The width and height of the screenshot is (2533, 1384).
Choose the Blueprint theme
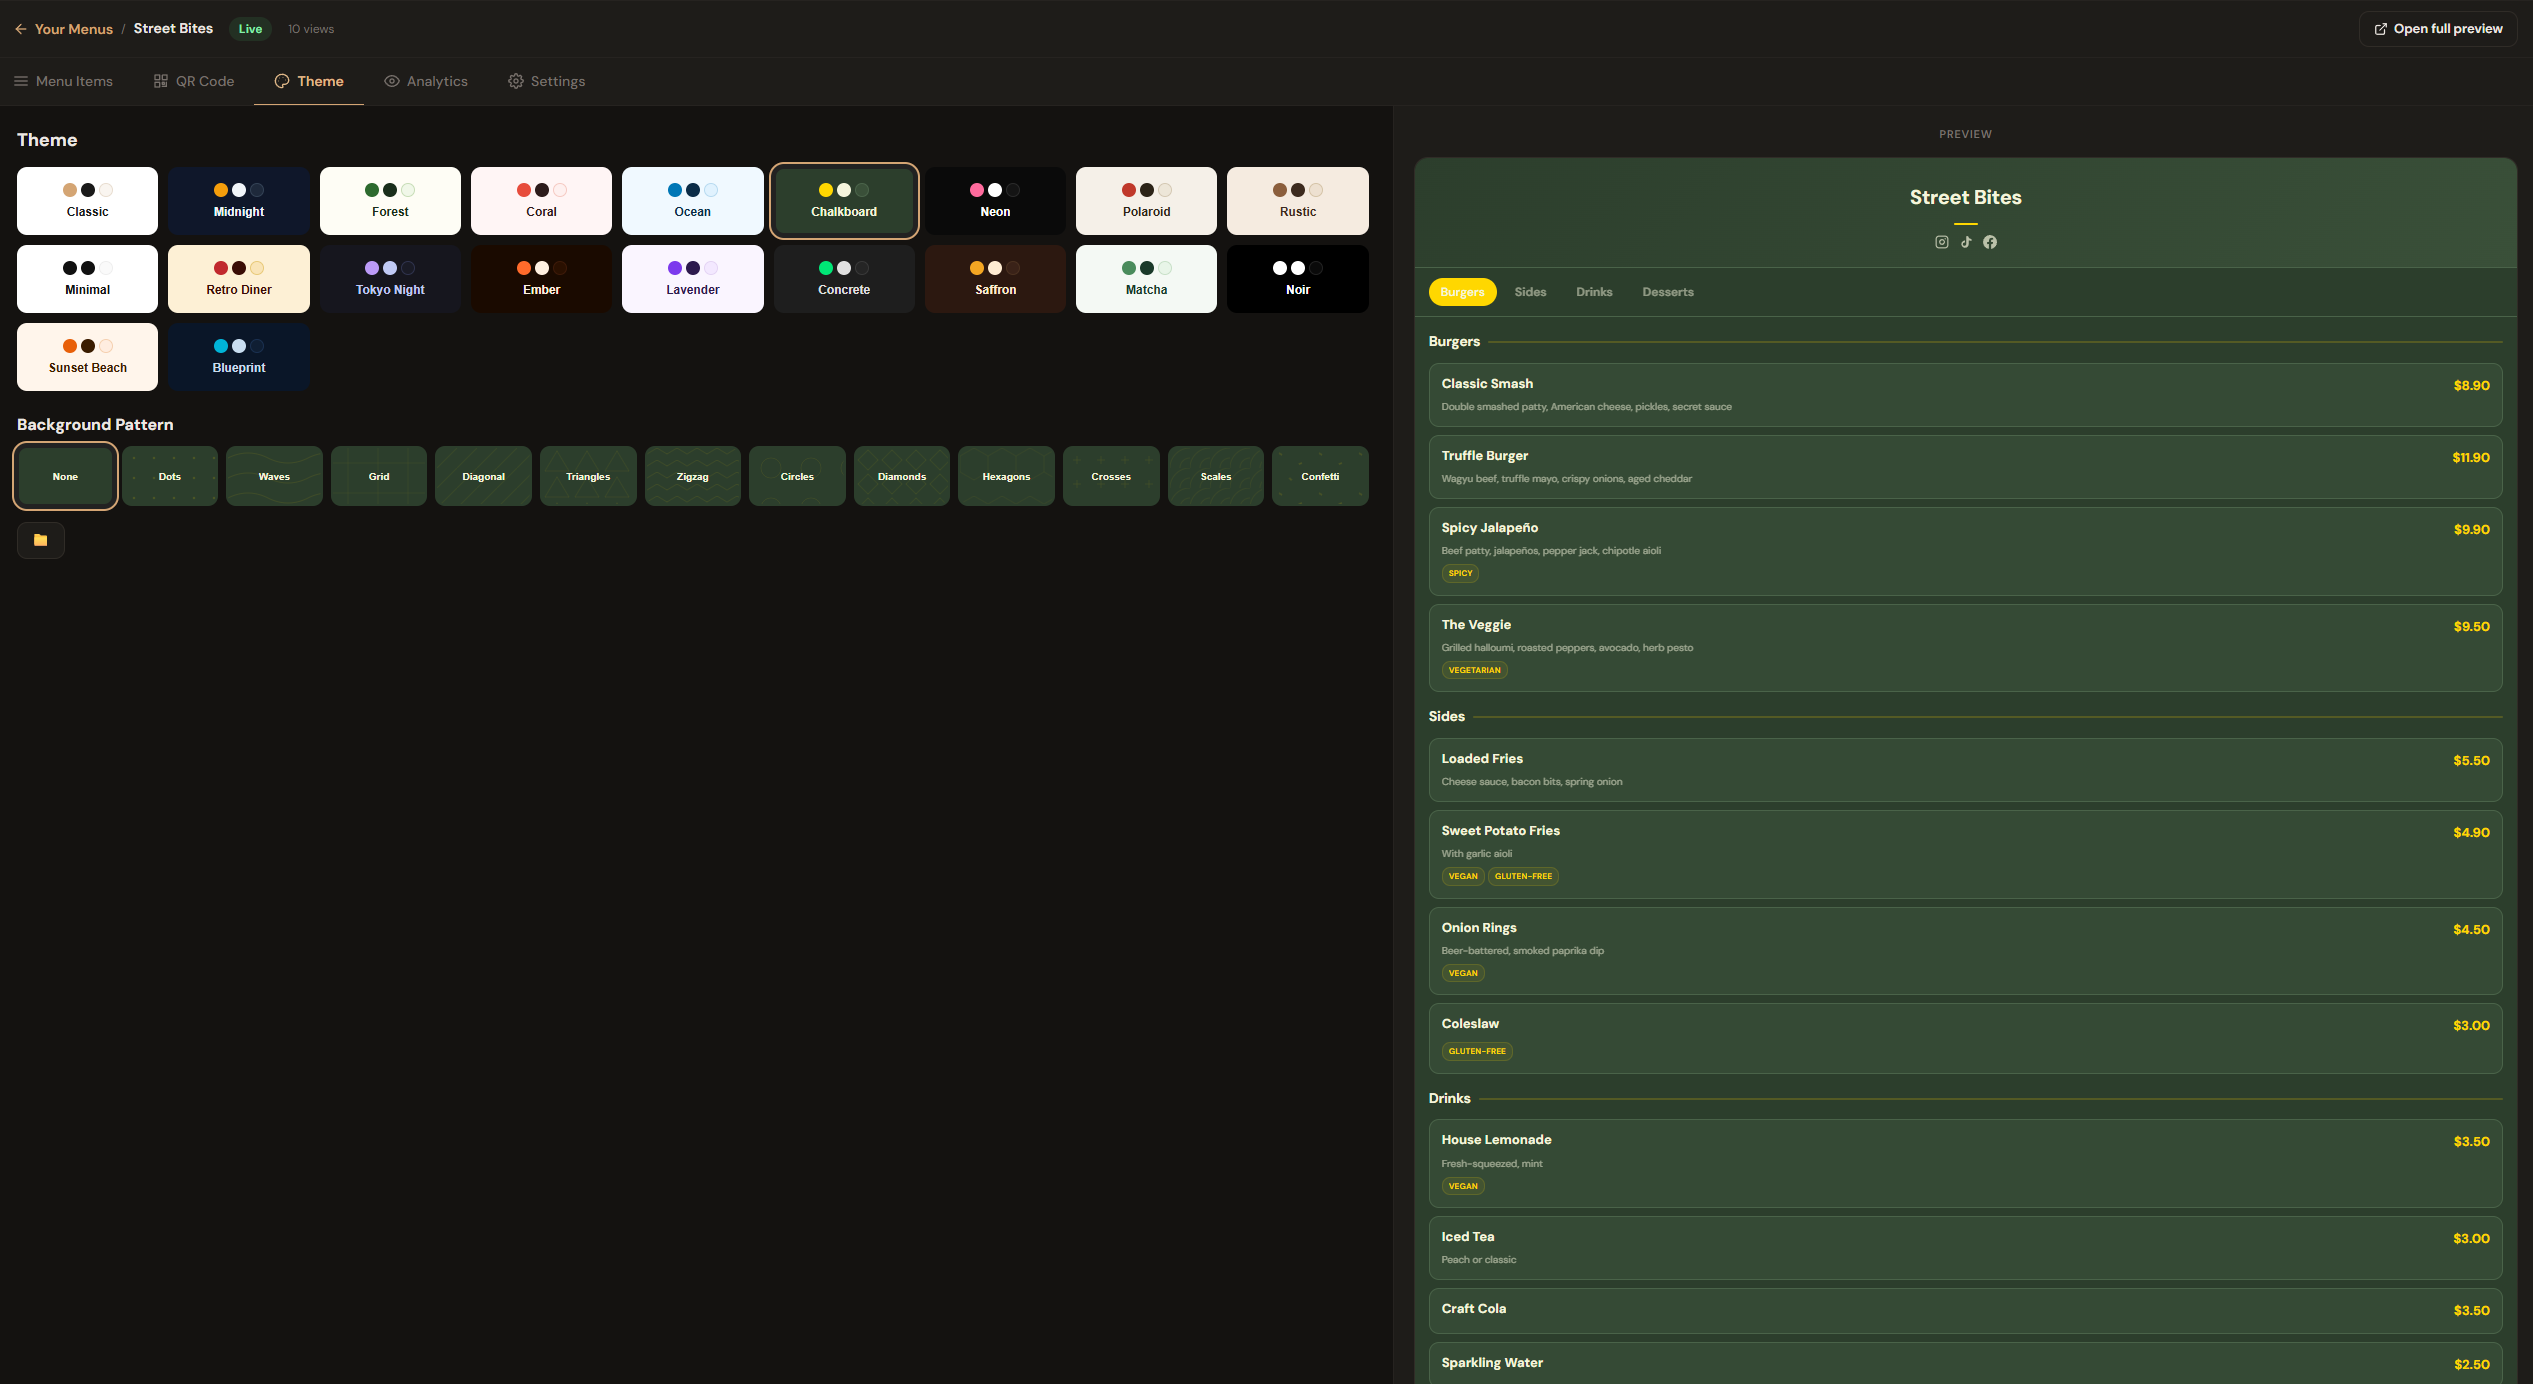click(239, 357)
